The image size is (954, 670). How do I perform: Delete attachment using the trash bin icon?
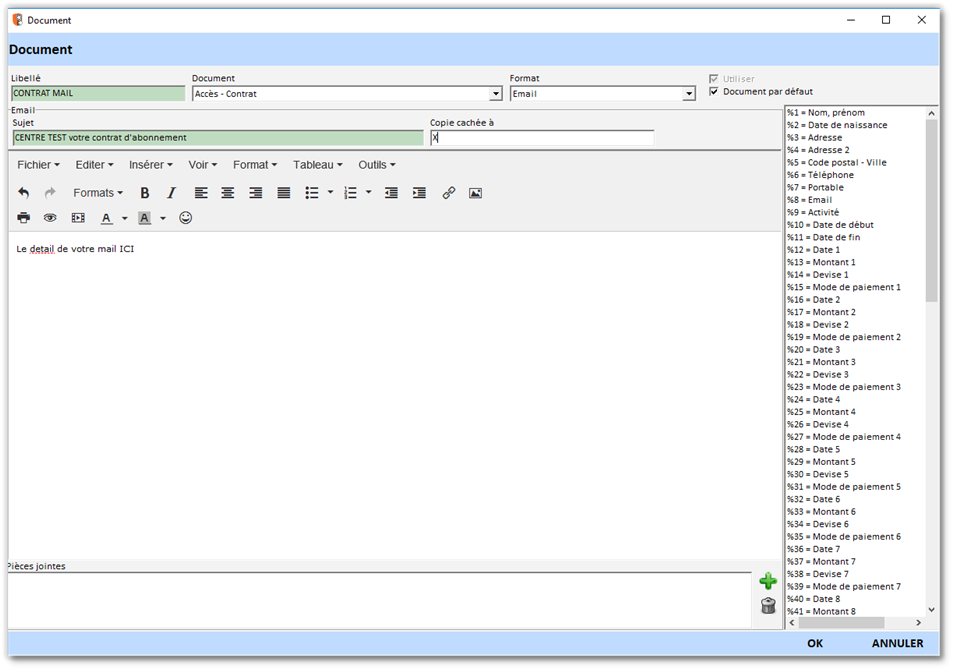pyautogui.click(x=768, y=605)
